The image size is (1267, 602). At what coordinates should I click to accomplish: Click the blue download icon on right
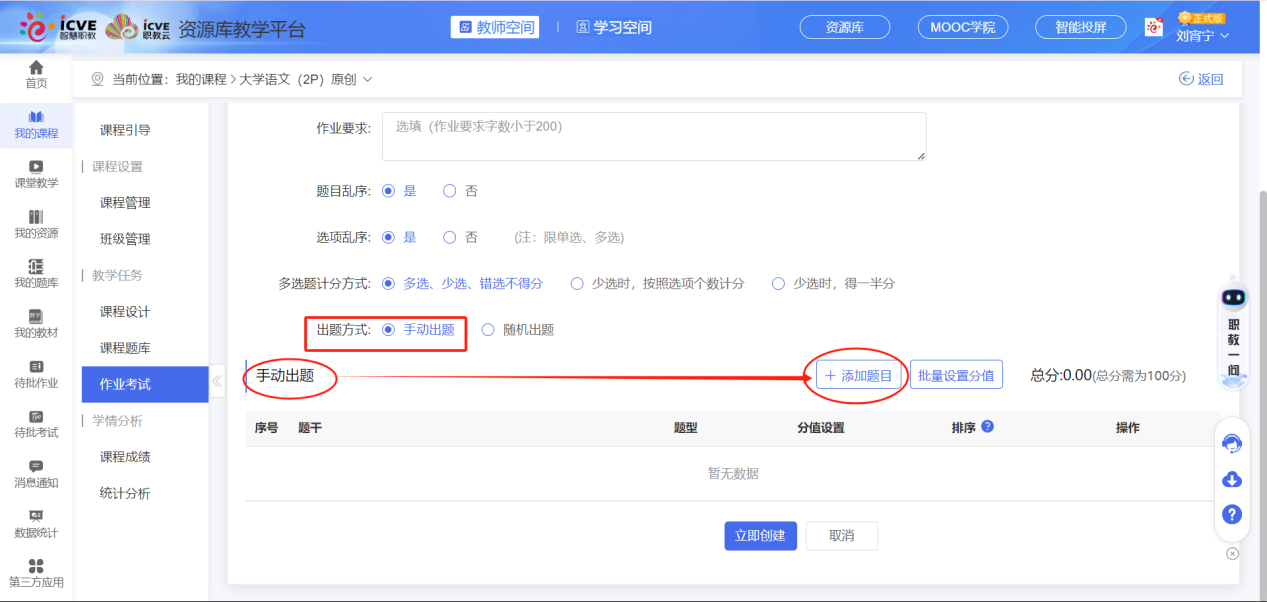point(1232,480)
